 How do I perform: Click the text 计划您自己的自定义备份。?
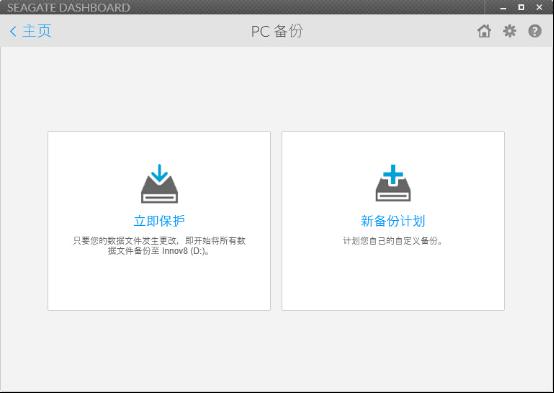[x=393, y=241]
